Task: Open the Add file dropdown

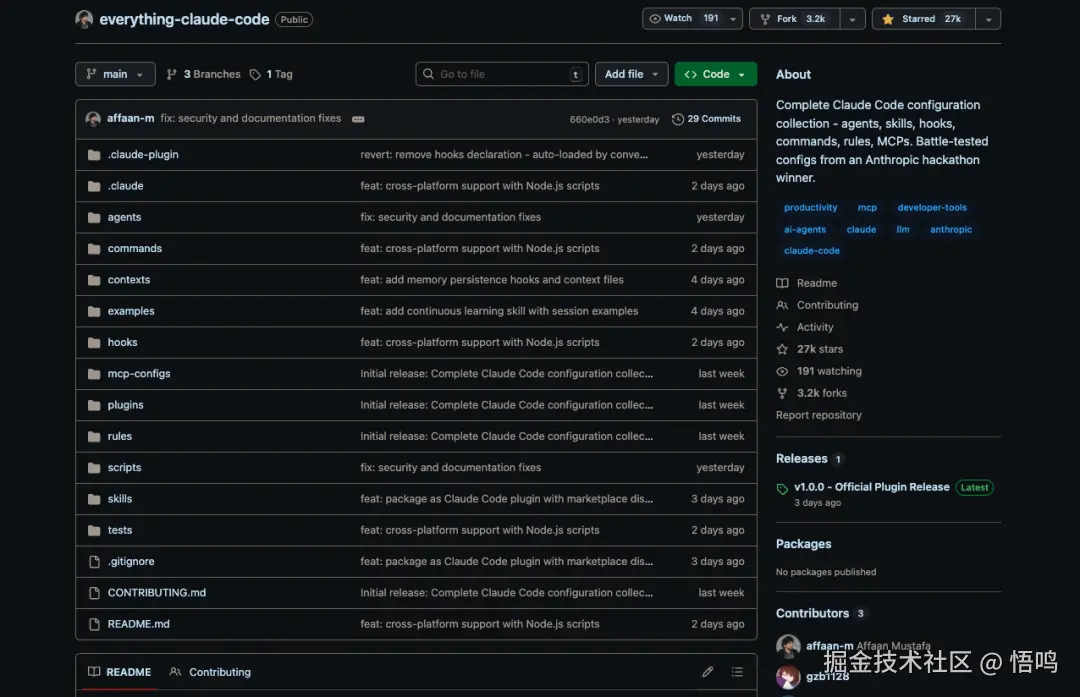Action: (631, 74)
